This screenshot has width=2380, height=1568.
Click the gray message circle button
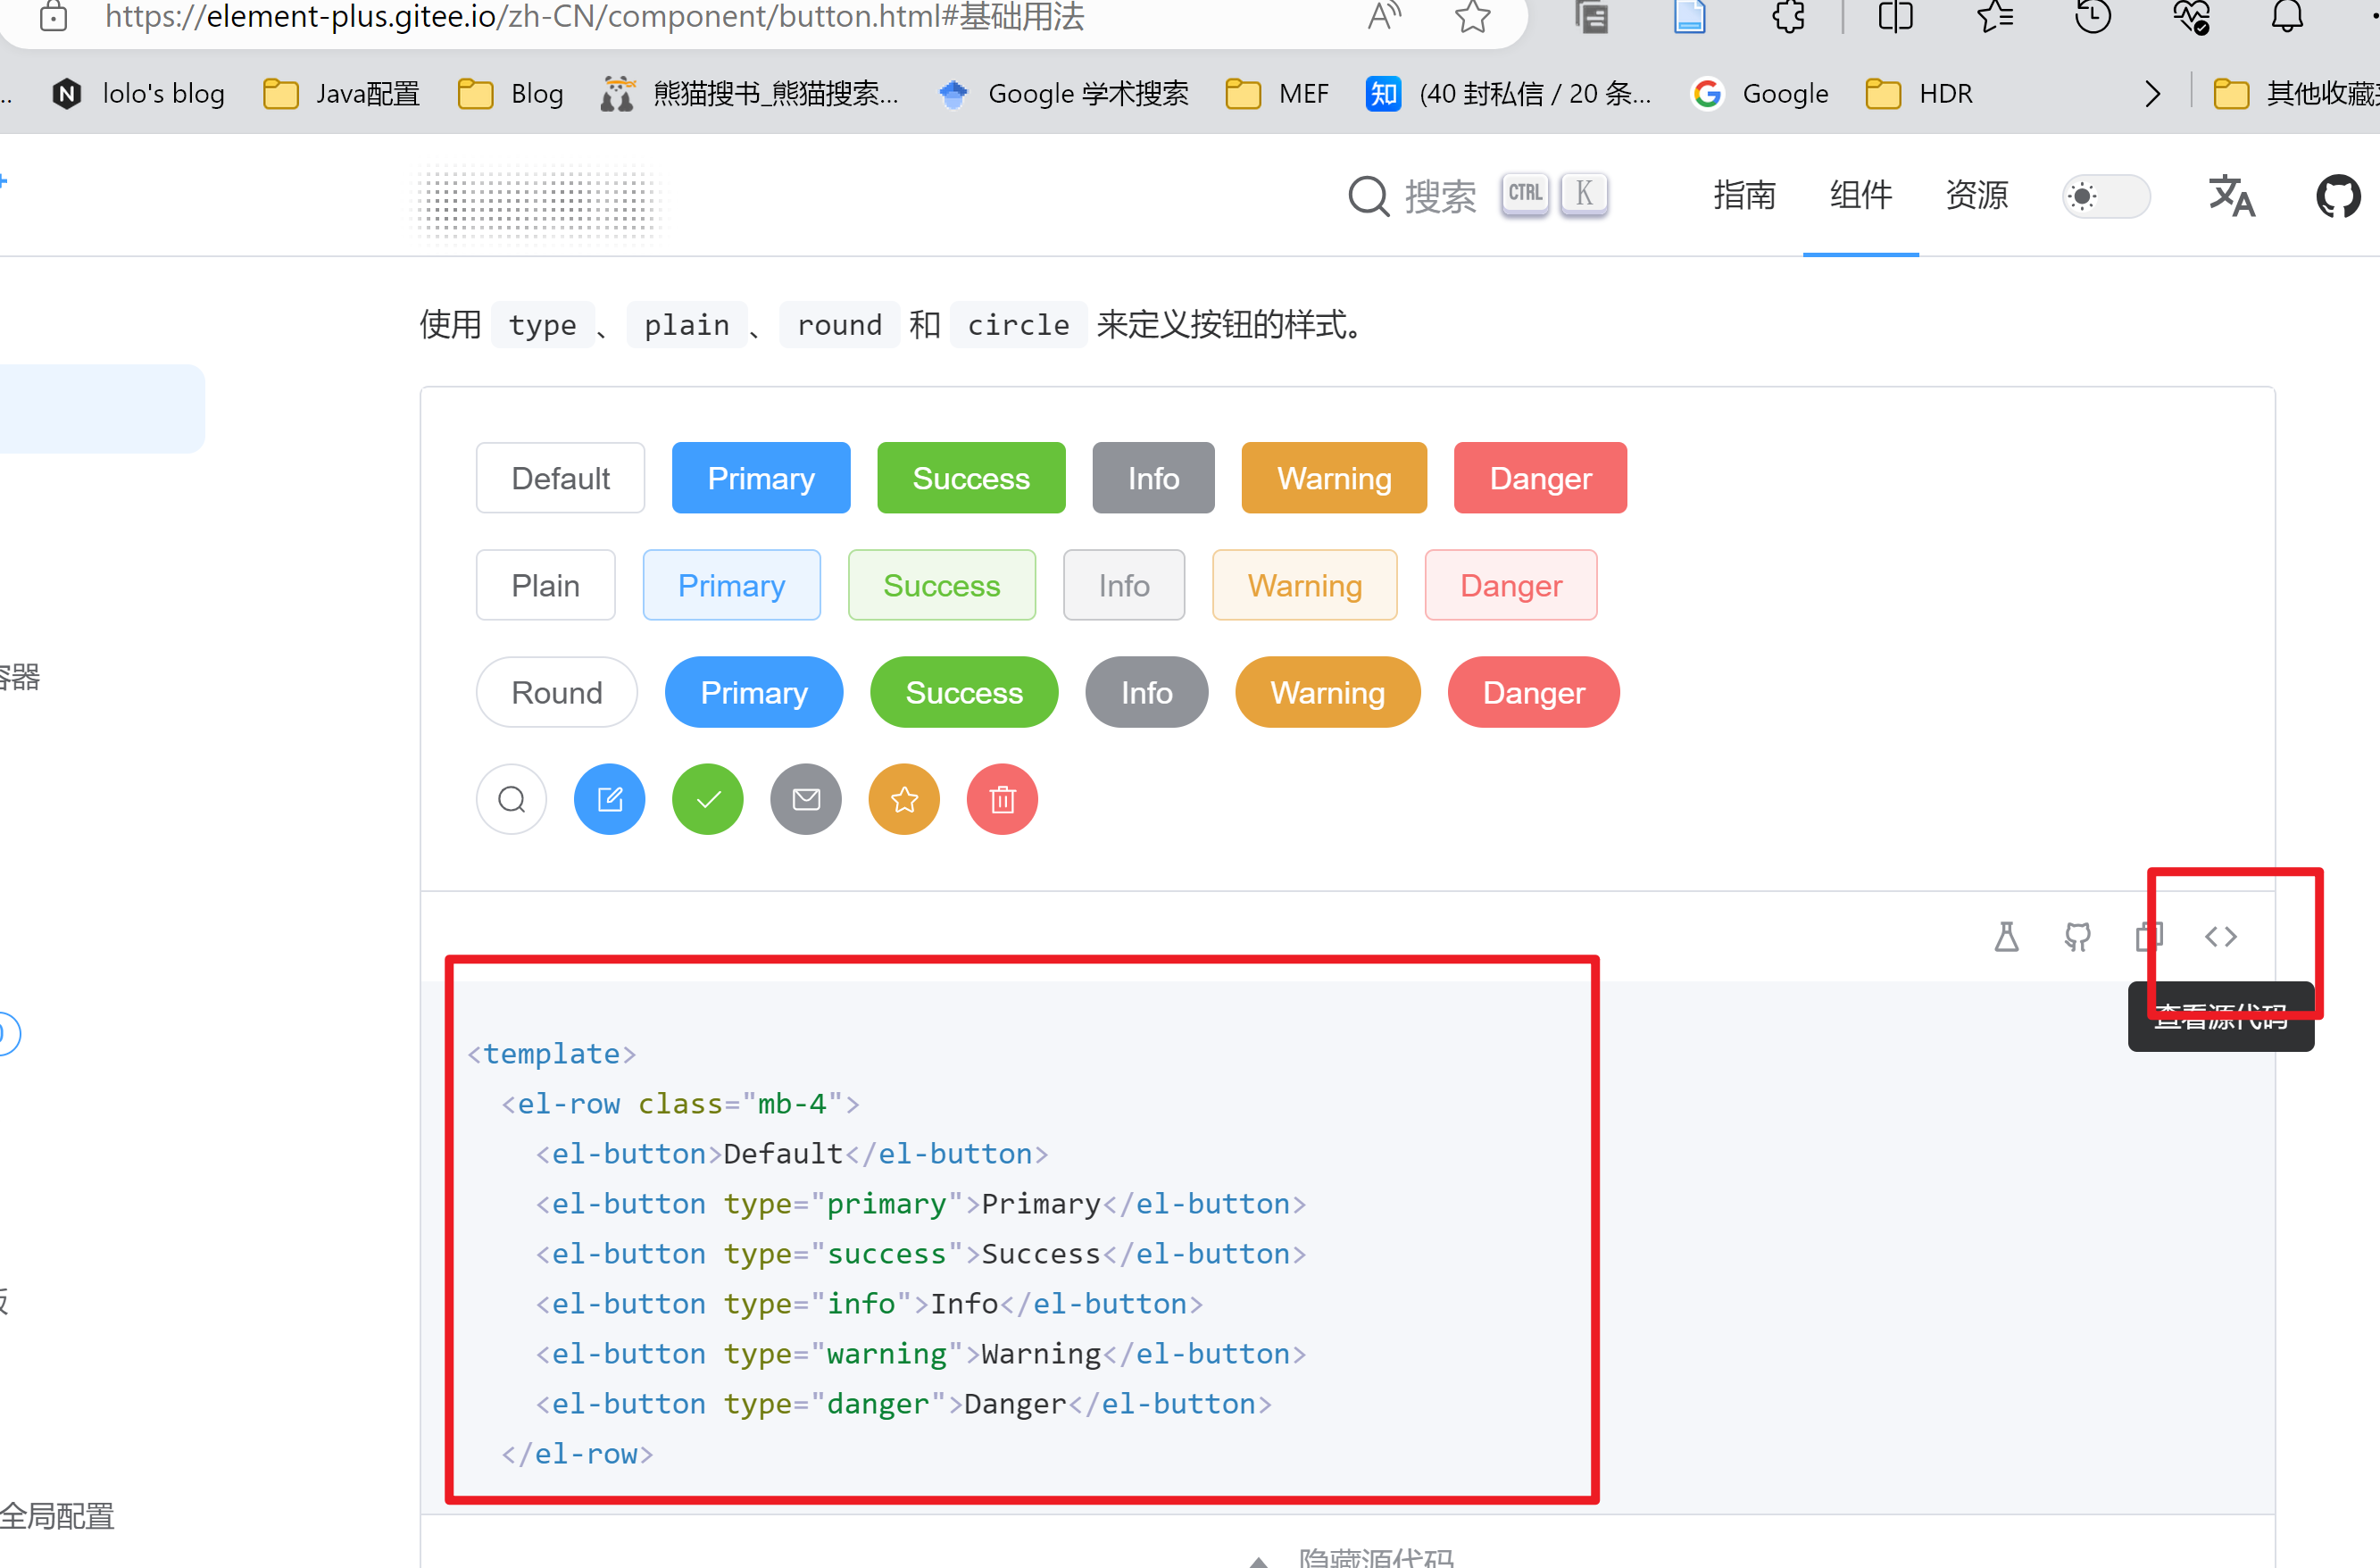(x=806, y=799)
